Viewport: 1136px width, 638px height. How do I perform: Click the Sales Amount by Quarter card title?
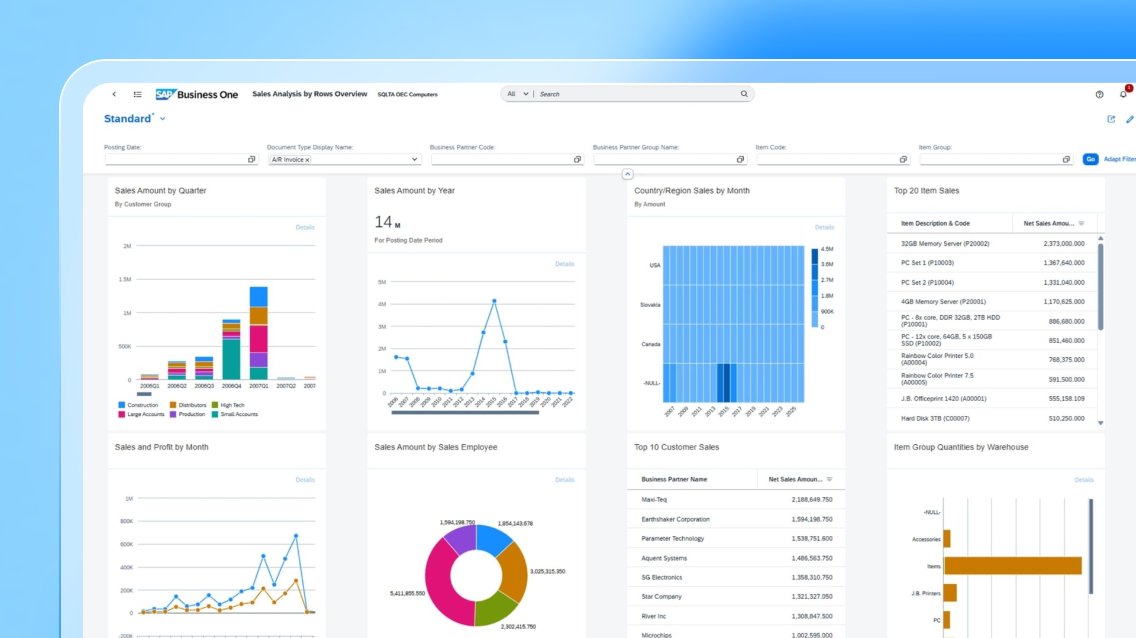[x=160, y=191]
